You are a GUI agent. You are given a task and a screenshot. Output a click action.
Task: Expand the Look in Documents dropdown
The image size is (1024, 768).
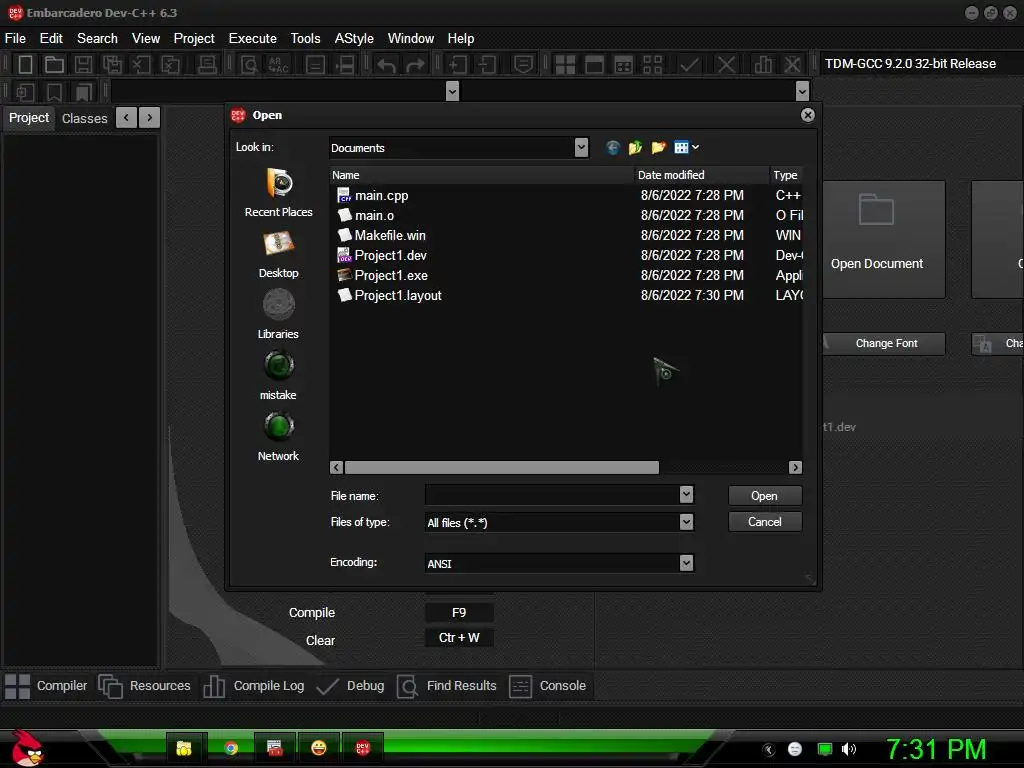pyautogui.click(x=581, y=148)
